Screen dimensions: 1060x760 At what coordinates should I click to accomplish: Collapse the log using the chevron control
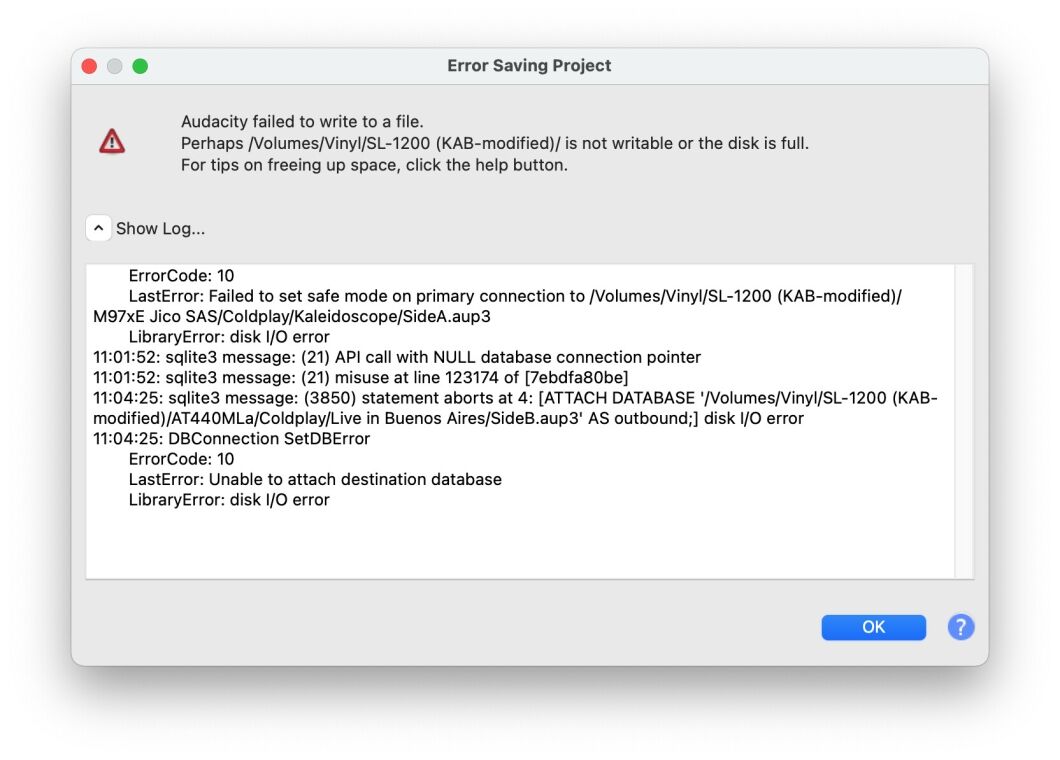(x=98, y=227)
